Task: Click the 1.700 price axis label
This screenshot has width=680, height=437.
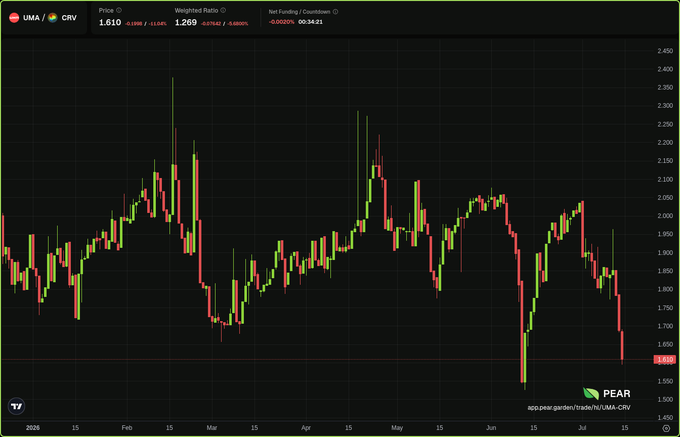Action: pos(665,326)
